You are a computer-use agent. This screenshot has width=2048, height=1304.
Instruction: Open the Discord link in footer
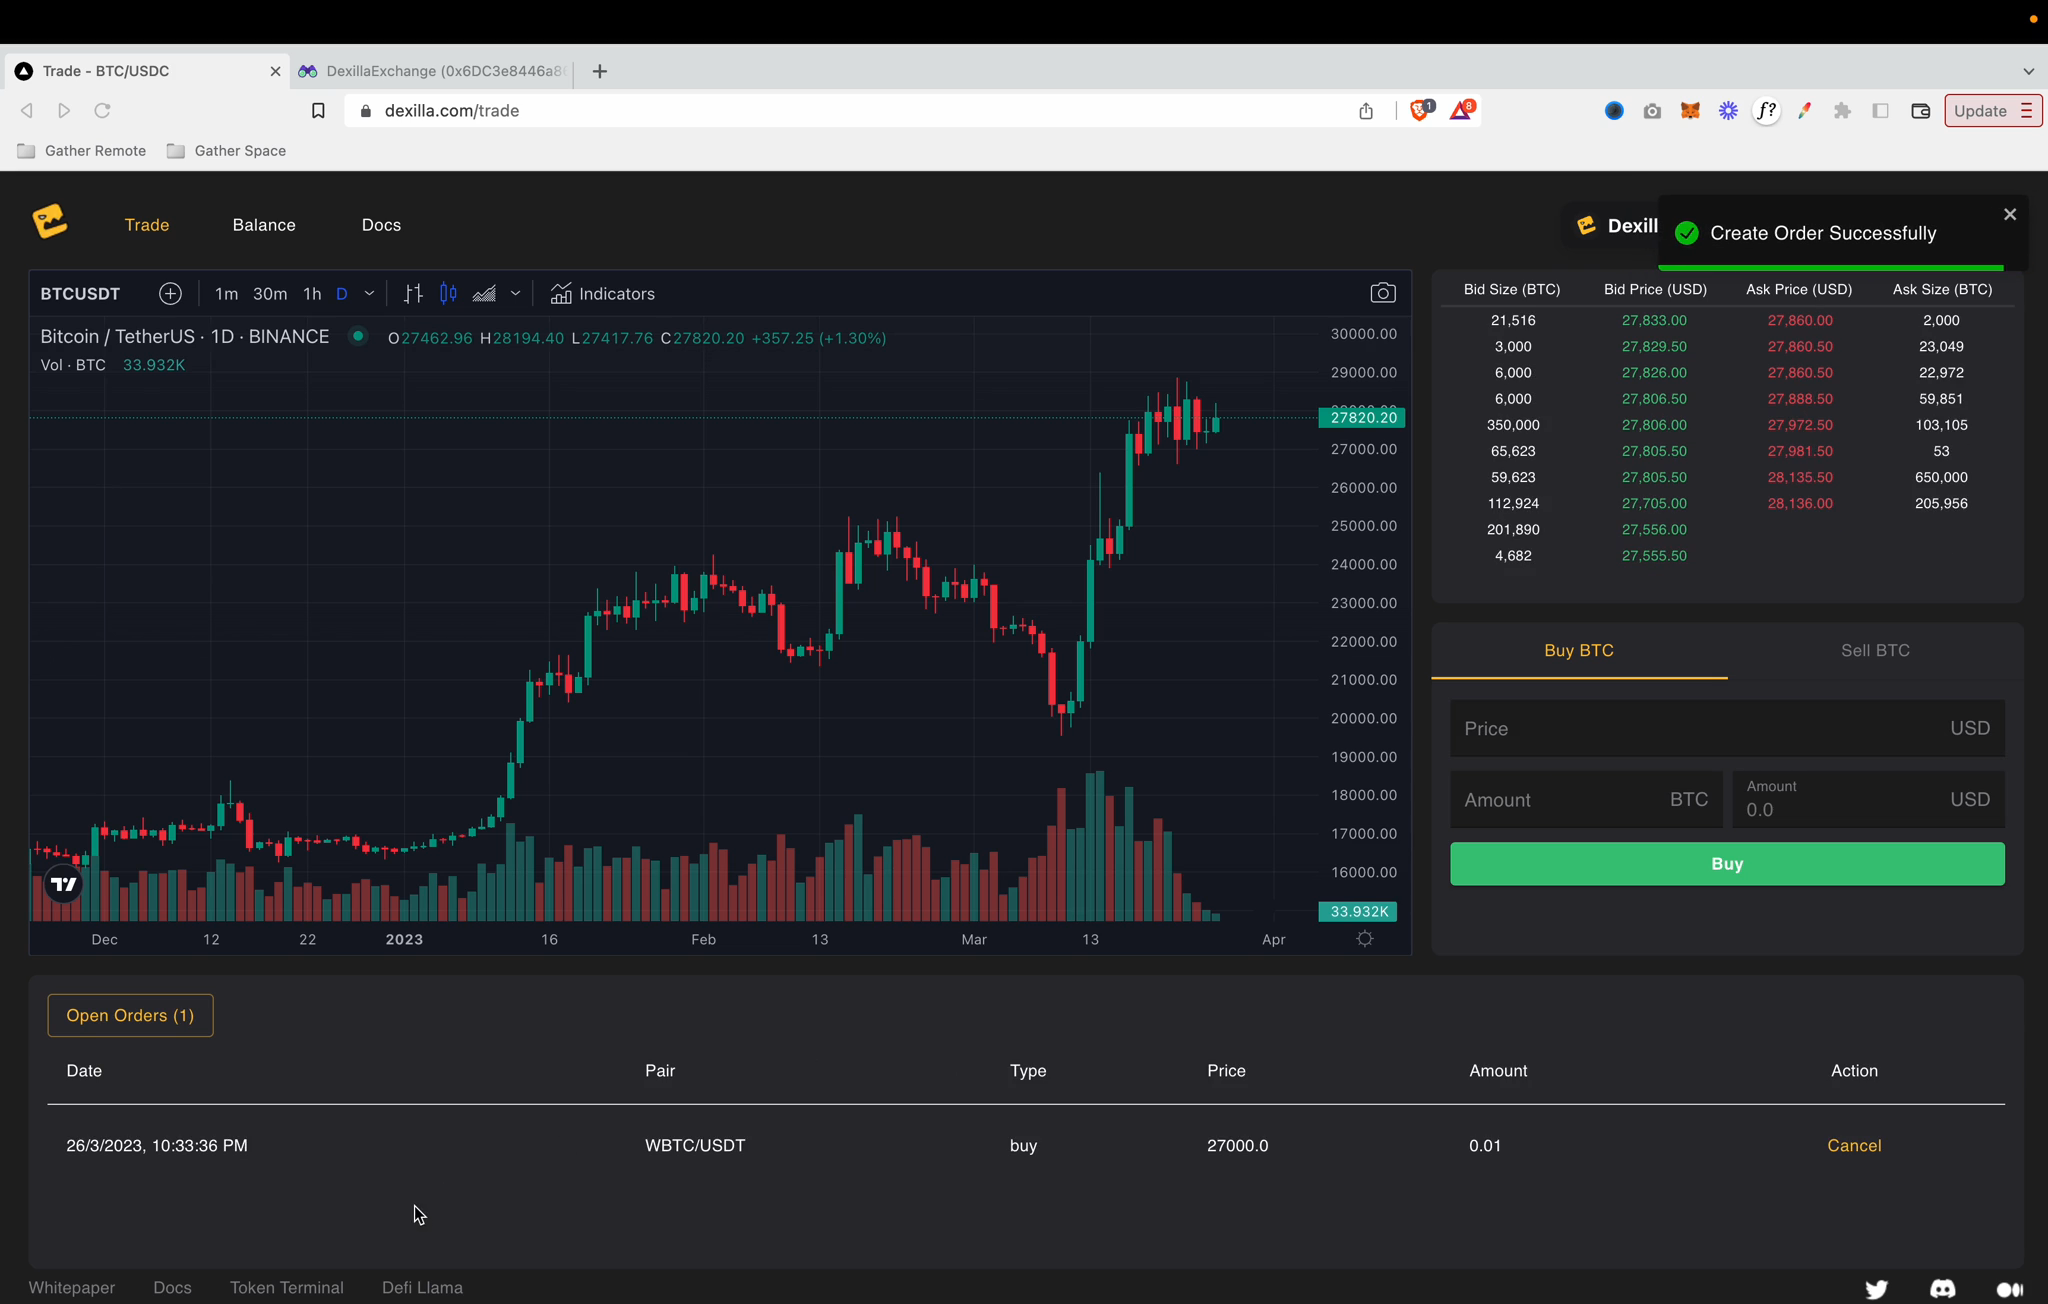(1942, 1288)
